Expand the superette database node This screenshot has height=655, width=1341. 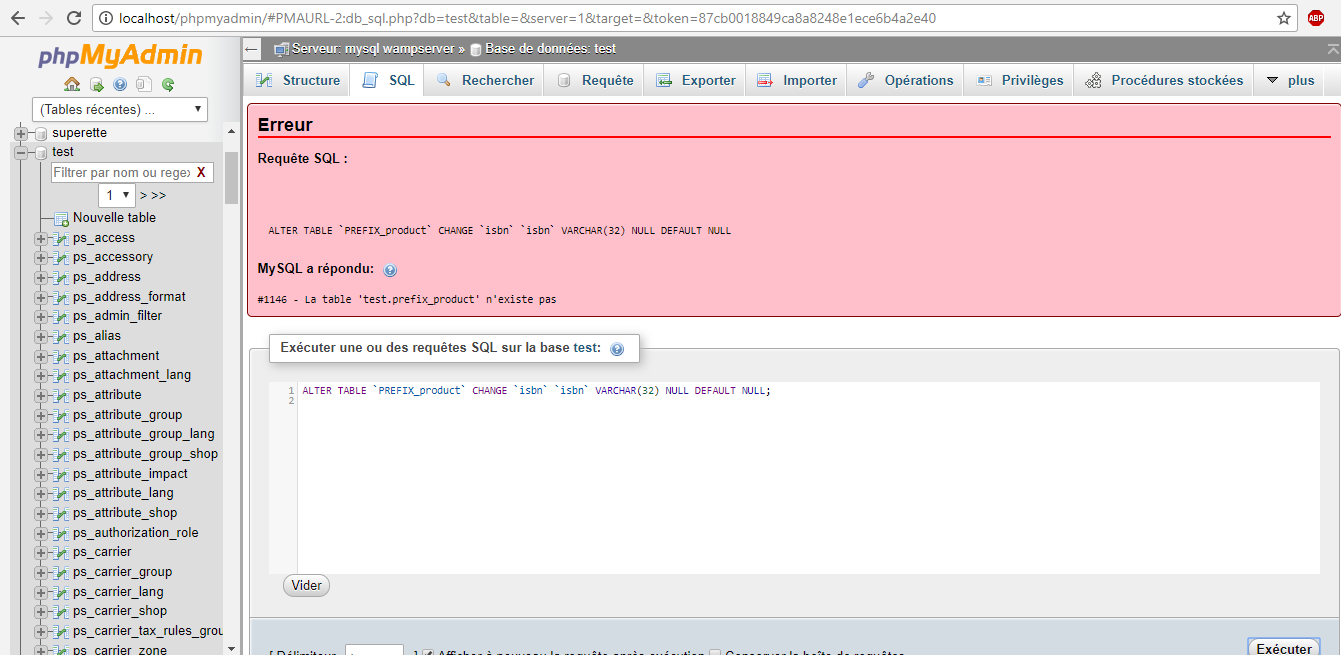click(x=20, y=133)
